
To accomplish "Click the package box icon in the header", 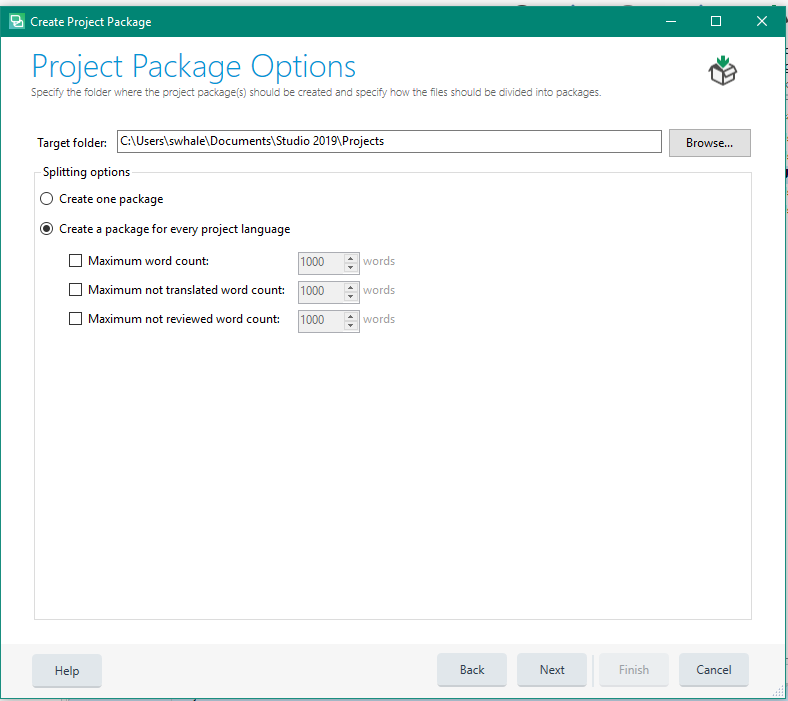I will [722, 70].
